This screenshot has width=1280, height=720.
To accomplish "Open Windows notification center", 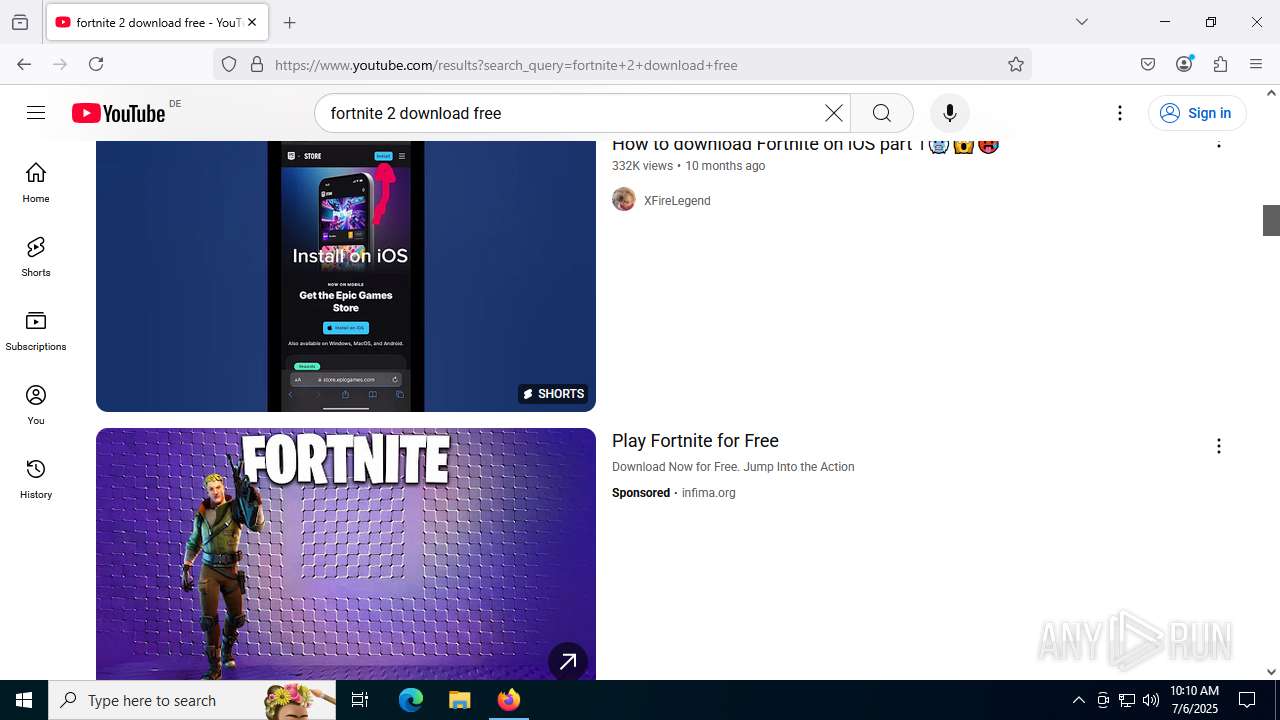I will click(x=1247, y=700).
